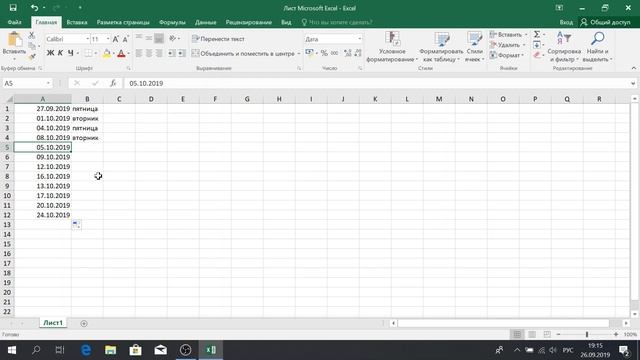Switch to the Формулы tab
This screenshot has width=640, height=360.
coord(172,22)
